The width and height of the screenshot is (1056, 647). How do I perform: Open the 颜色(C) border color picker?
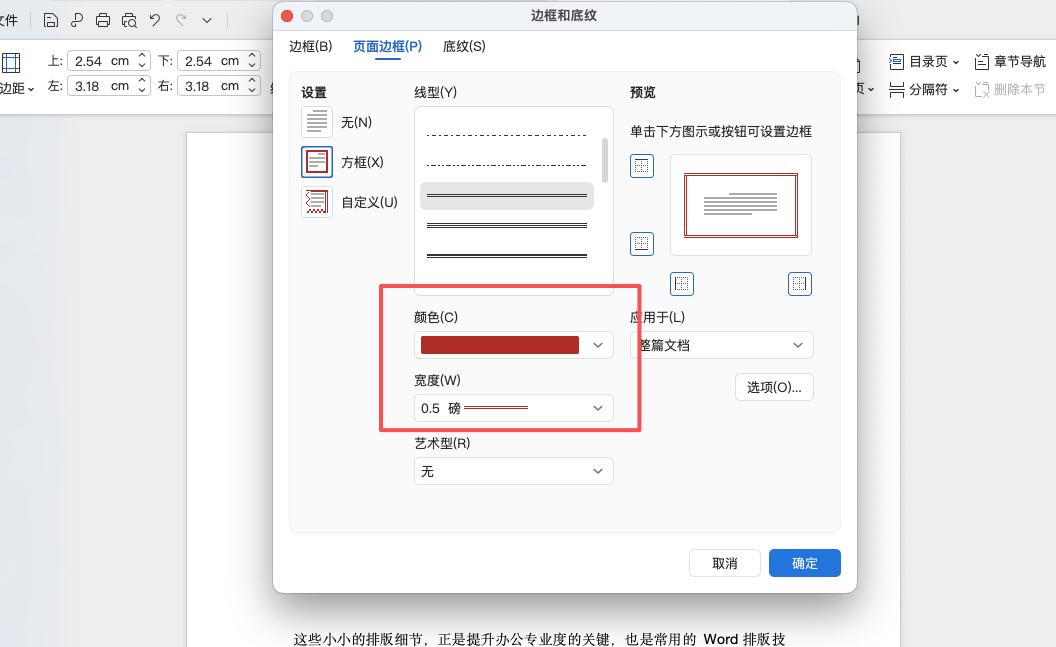pos(513,344)
